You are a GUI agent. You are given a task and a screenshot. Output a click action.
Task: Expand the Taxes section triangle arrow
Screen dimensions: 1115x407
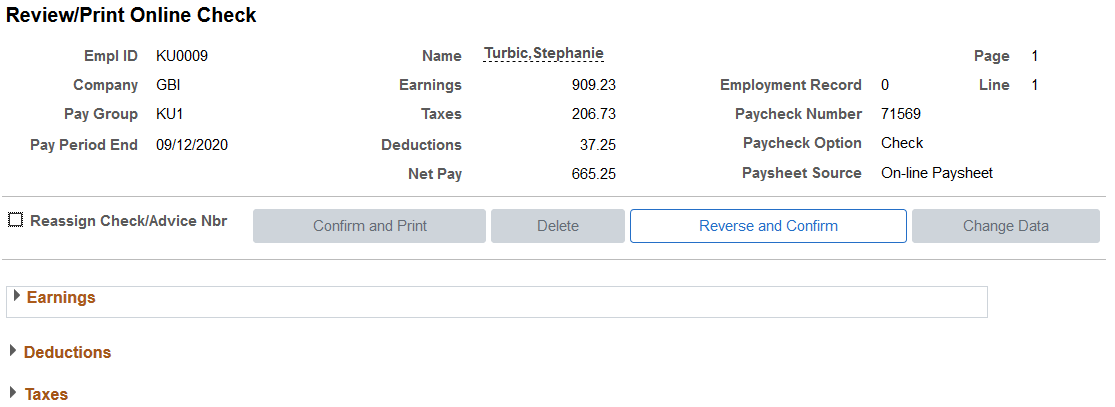point(14,393)
